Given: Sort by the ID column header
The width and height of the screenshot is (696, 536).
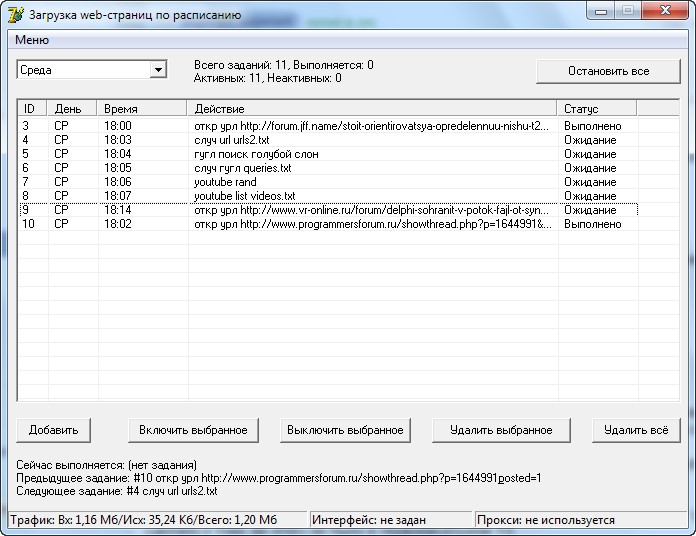Looking at the screenshot, I should [32, 109].
